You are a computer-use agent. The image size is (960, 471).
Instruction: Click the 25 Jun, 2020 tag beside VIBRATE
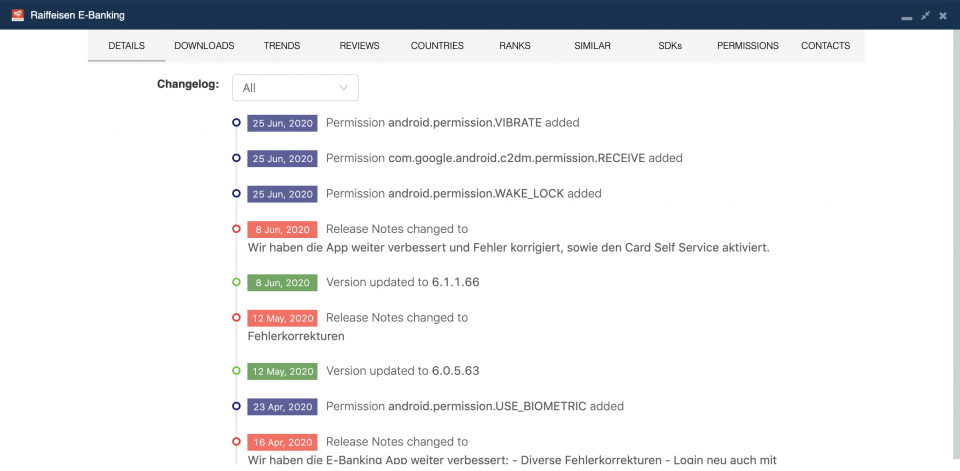pos(282,123)
